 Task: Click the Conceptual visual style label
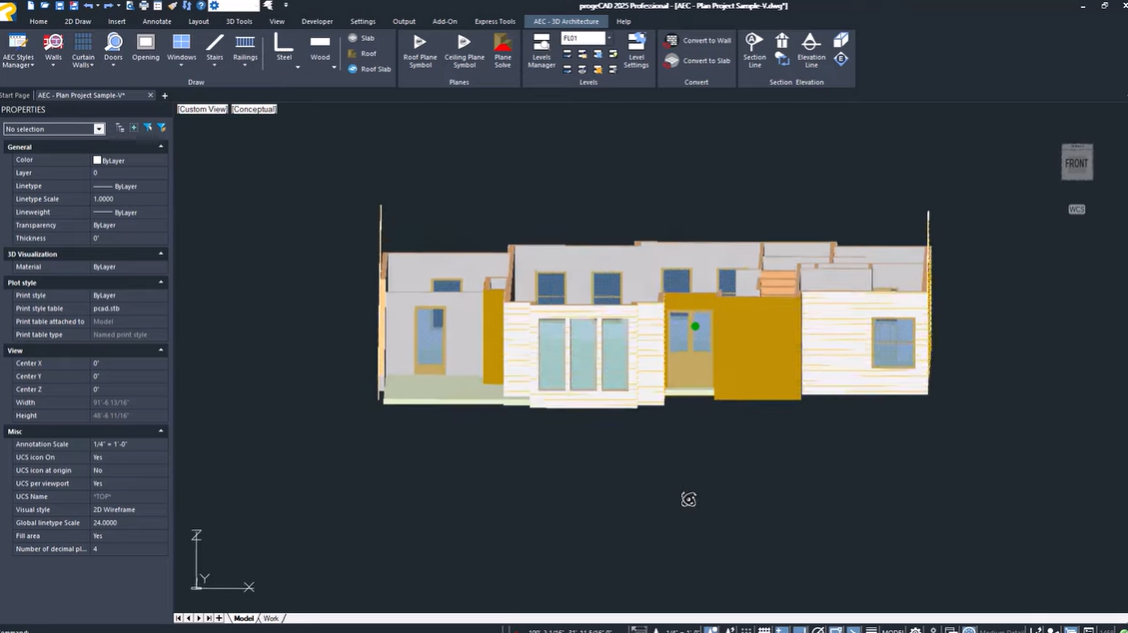click(x=254, y=109)
